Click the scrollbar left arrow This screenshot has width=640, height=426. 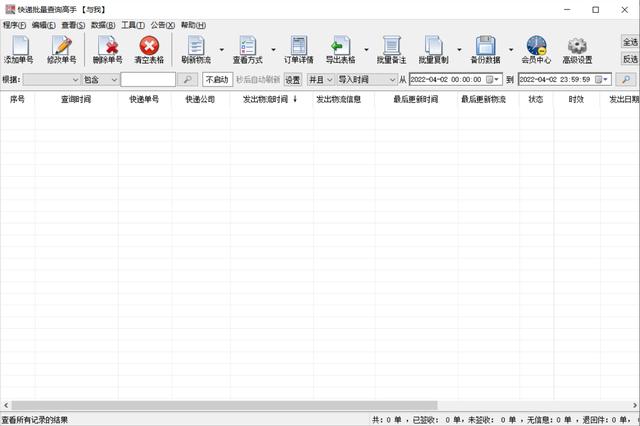6,405
